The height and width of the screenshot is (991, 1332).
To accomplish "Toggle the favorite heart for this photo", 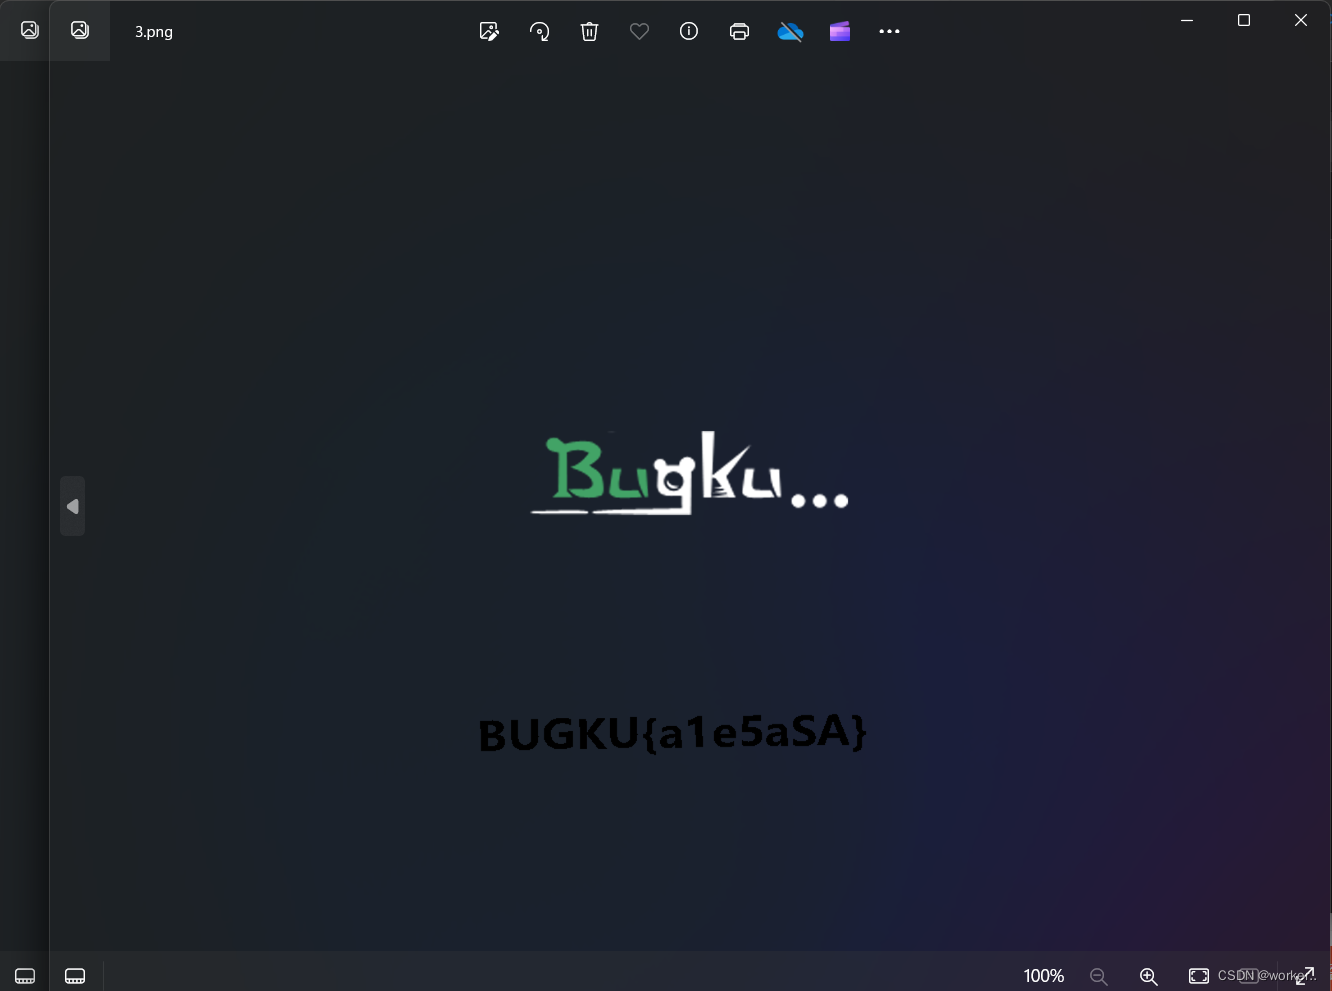I will tap(639, 31).
